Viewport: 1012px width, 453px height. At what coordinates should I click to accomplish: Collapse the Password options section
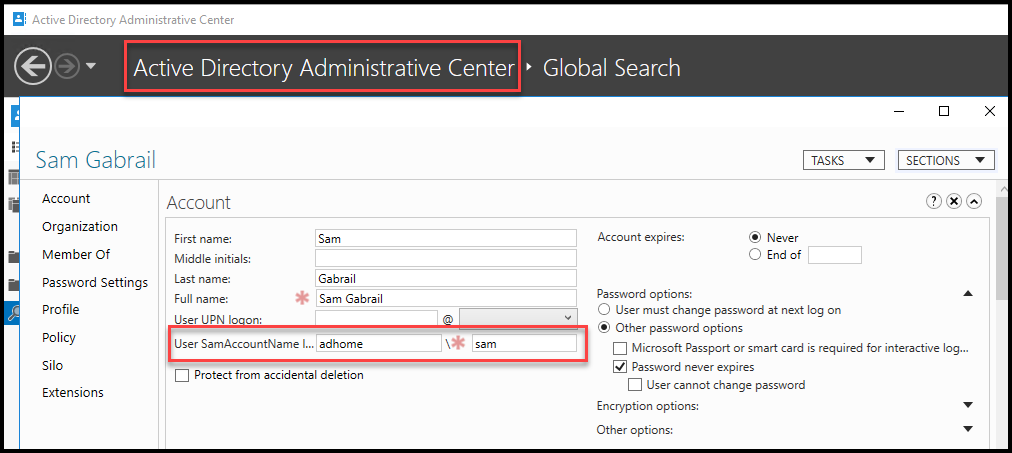click(967, 294)
